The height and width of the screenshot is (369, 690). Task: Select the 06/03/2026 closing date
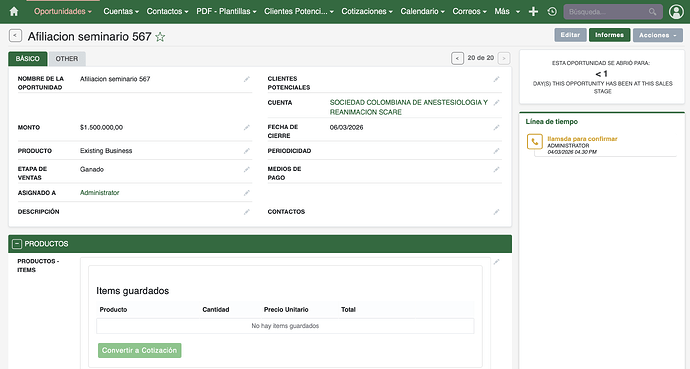tap(346, 128)
